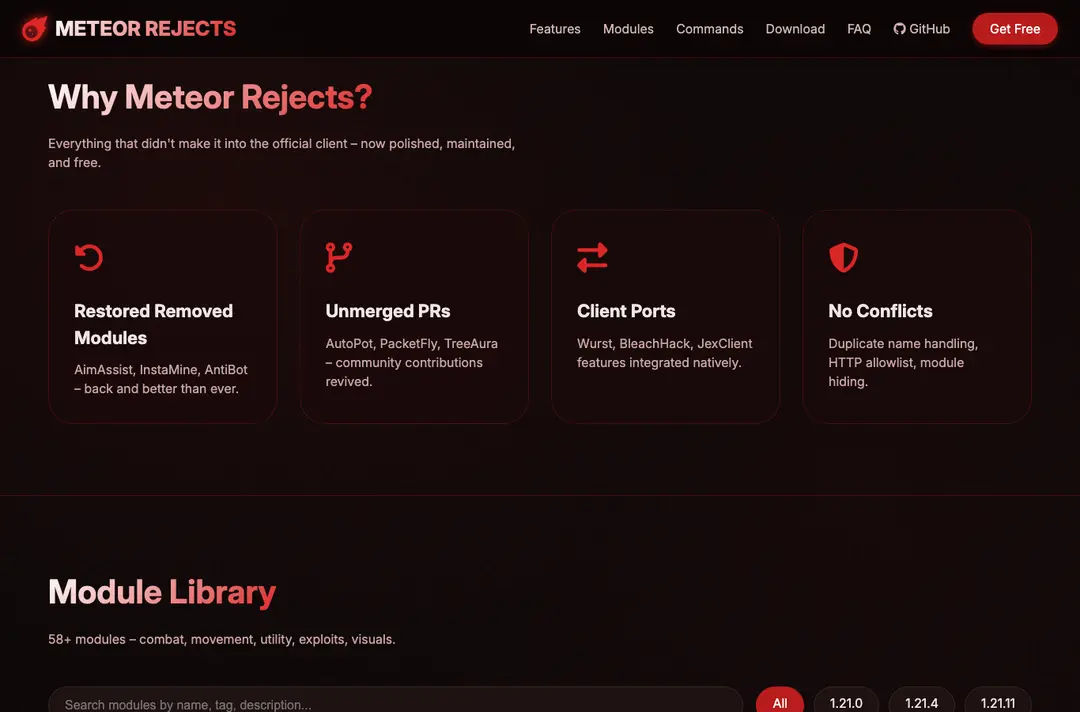This screenshot has height=712, width=1080.
Task: Open the Features nav link
Action: click(554, 29)
